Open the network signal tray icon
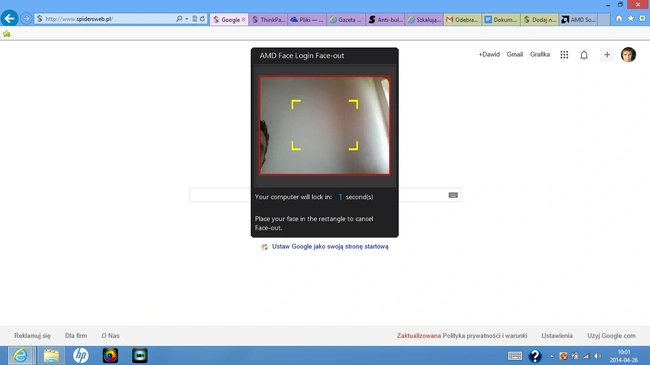This screenshot has height=365, width=650. [x=586, y=356]
